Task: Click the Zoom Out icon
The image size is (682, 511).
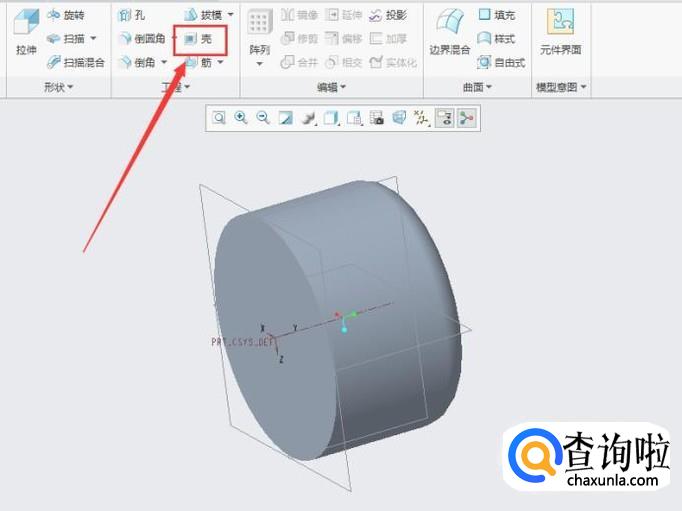Action: point(263,118)
